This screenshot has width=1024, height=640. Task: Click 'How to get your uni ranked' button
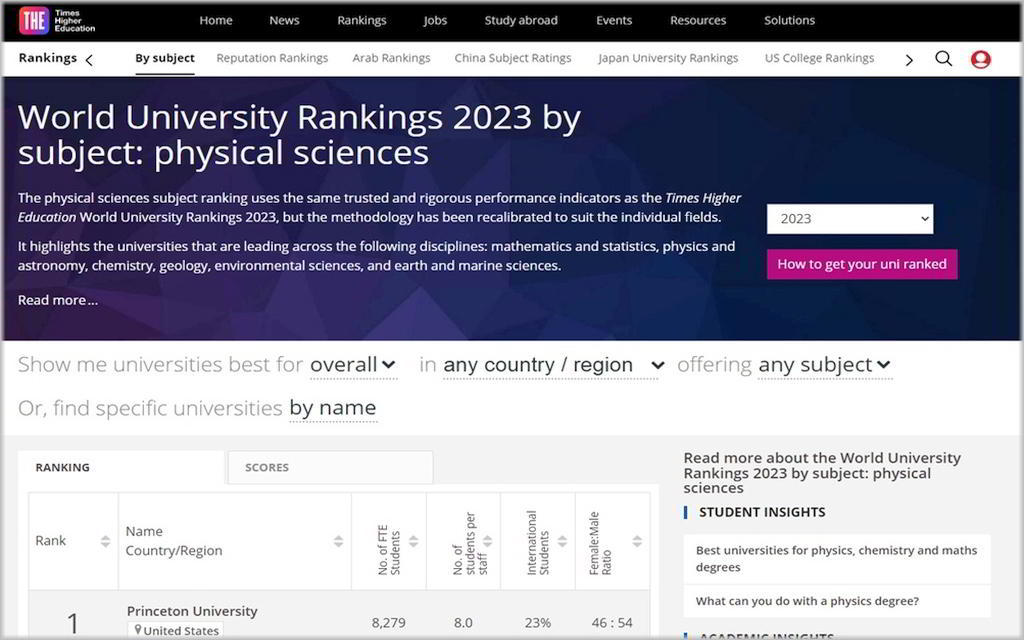862,264
